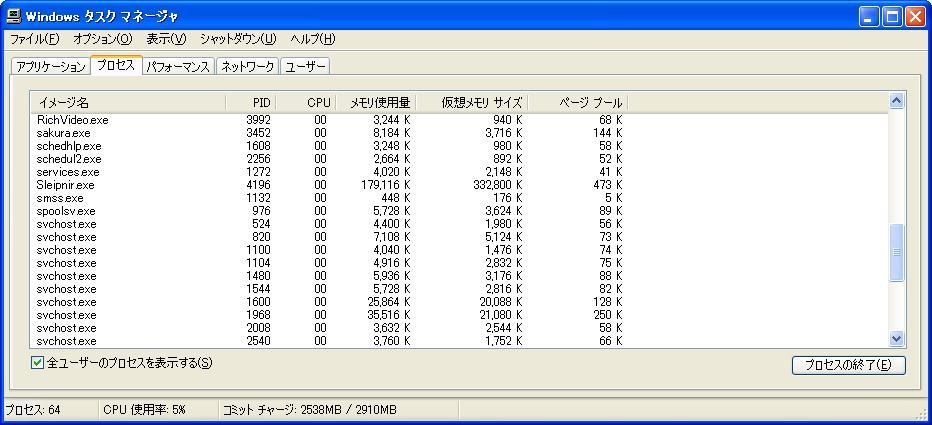Click memory usage value 448 K

(395, 198)
